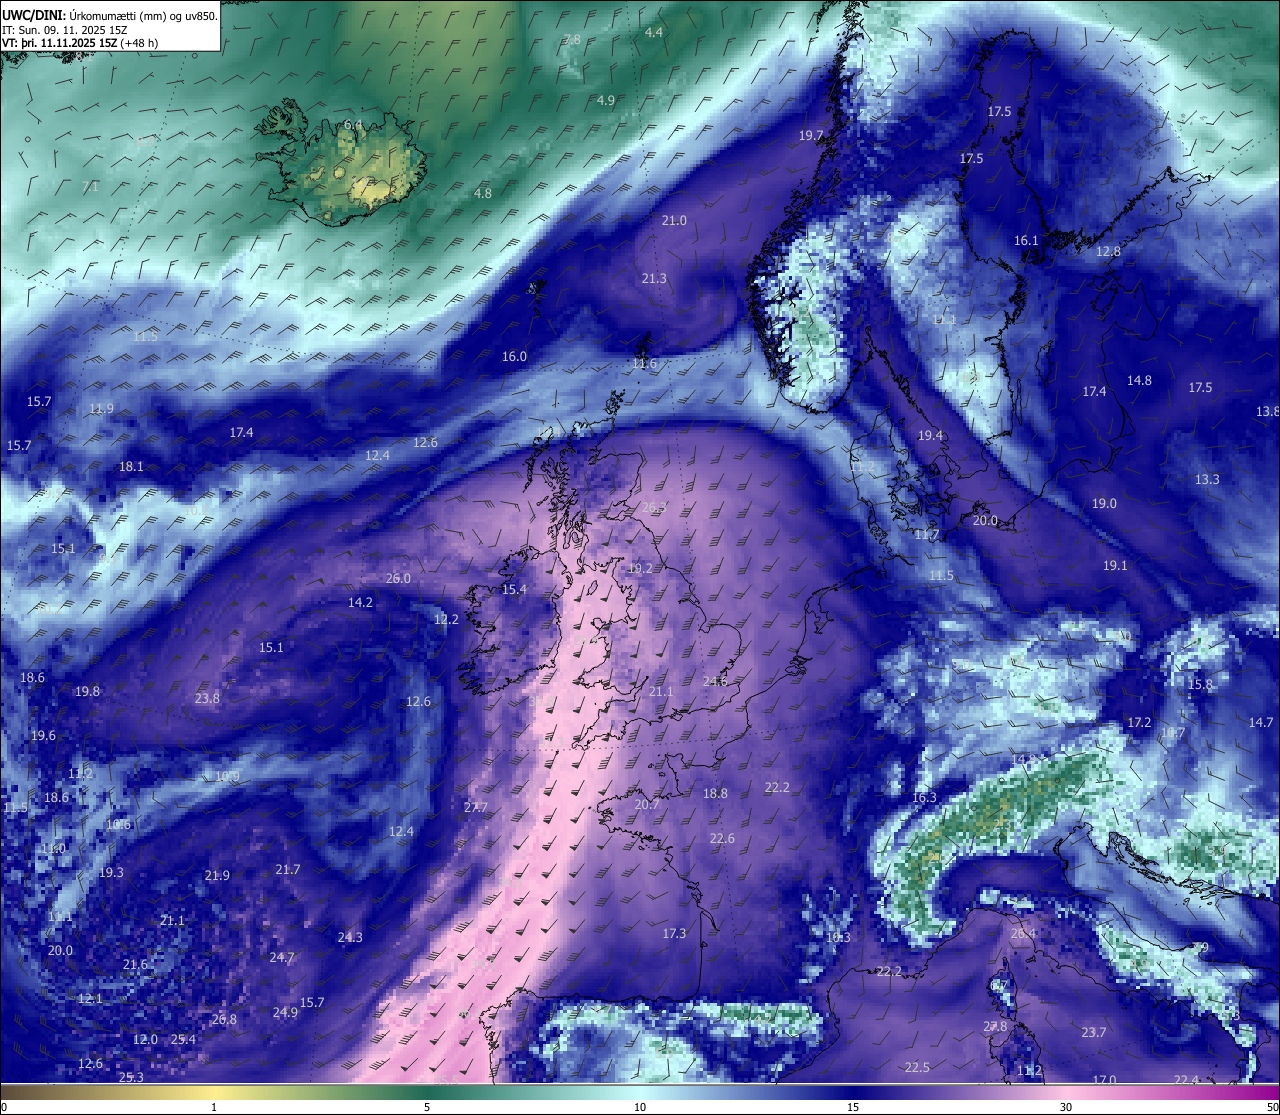
Task: Click the 20.7 value over Brittany
Action: coord(647,805)
